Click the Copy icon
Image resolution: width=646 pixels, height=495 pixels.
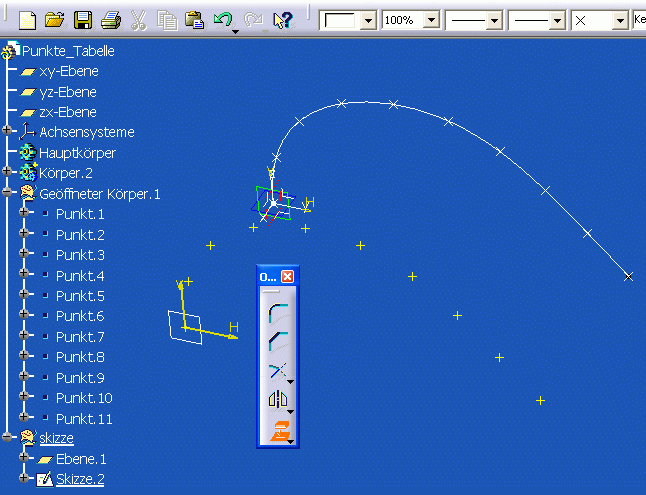[x=167, y=21]
